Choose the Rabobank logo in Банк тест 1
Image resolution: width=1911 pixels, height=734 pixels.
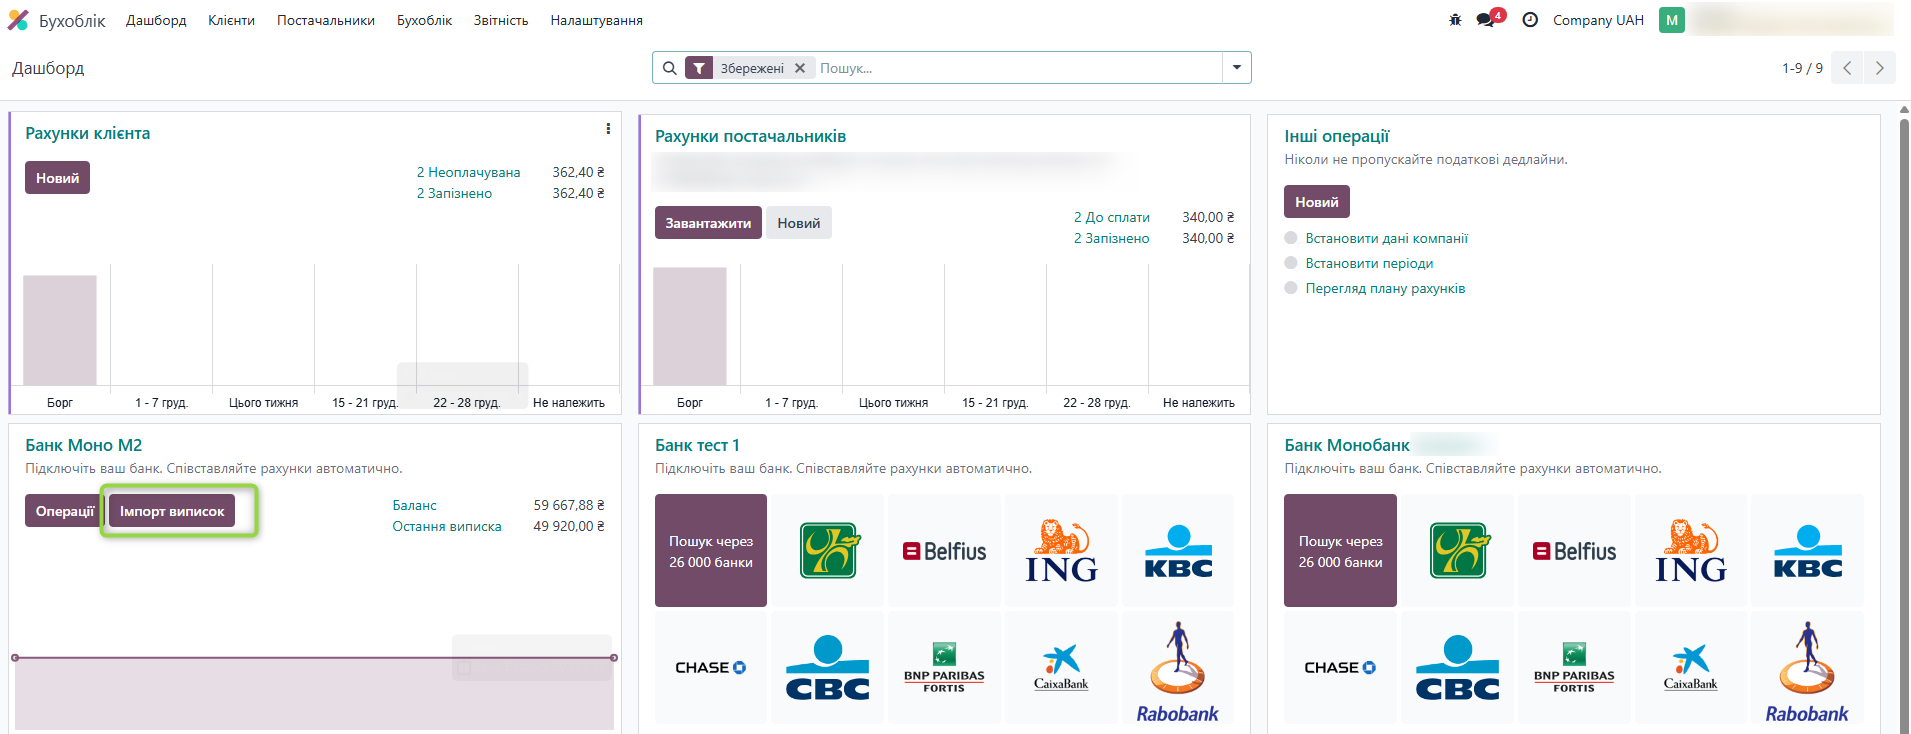(x=1178, y=670)
